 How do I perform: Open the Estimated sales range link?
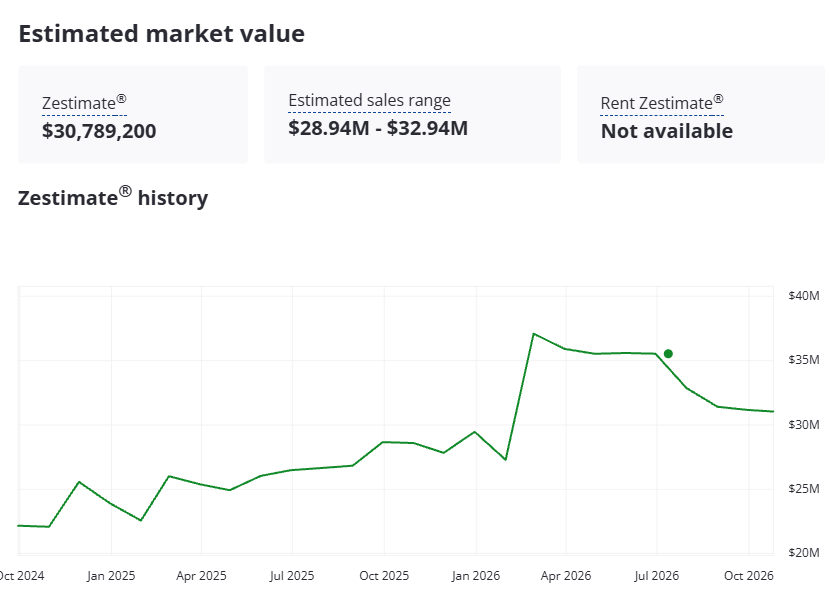click(370, 100)
